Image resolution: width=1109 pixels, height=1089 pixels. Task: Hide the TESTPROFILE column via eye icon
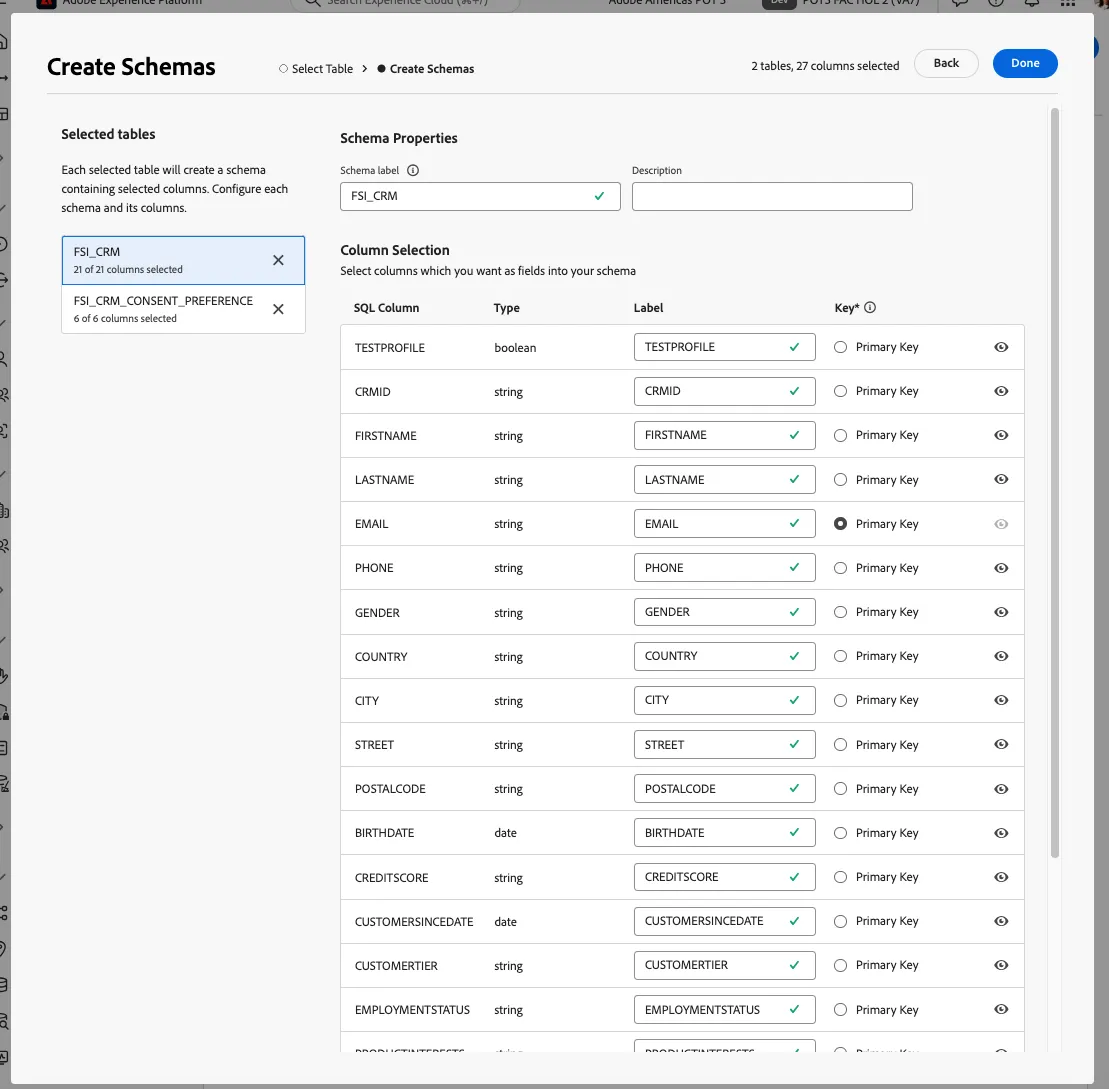1001,347
